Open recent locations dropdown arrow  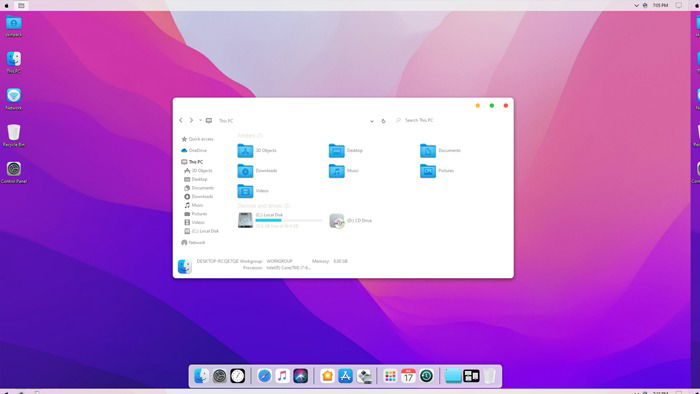(x=200, y=120)
